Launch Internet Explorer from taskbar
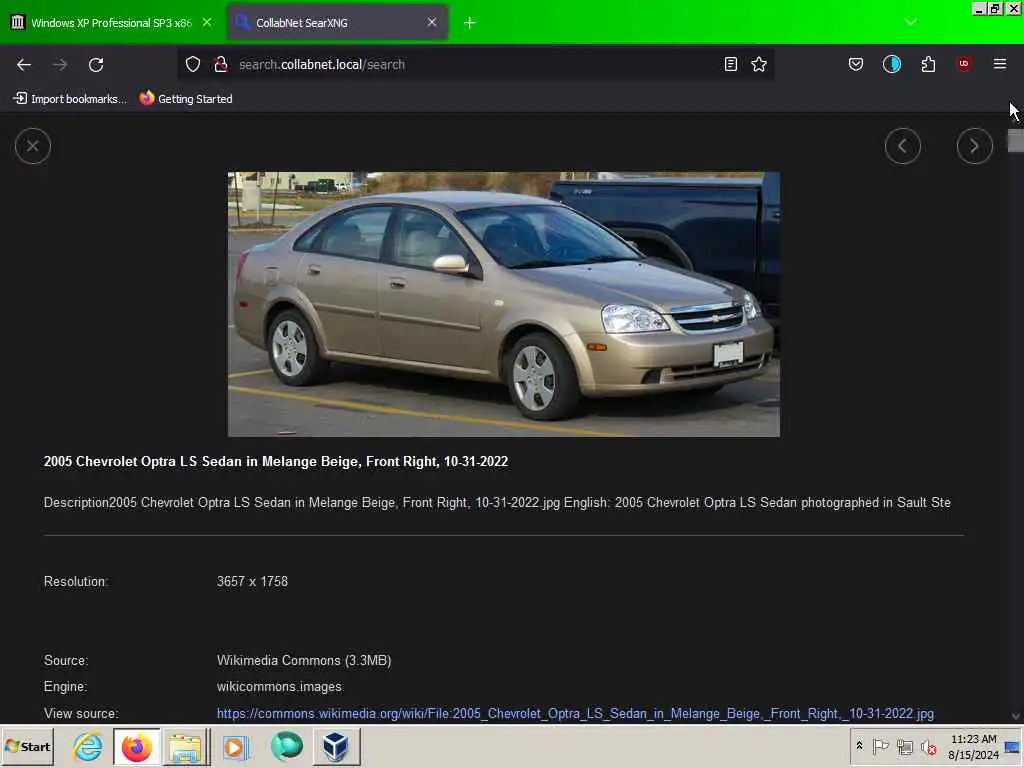 tap(88, 746)
